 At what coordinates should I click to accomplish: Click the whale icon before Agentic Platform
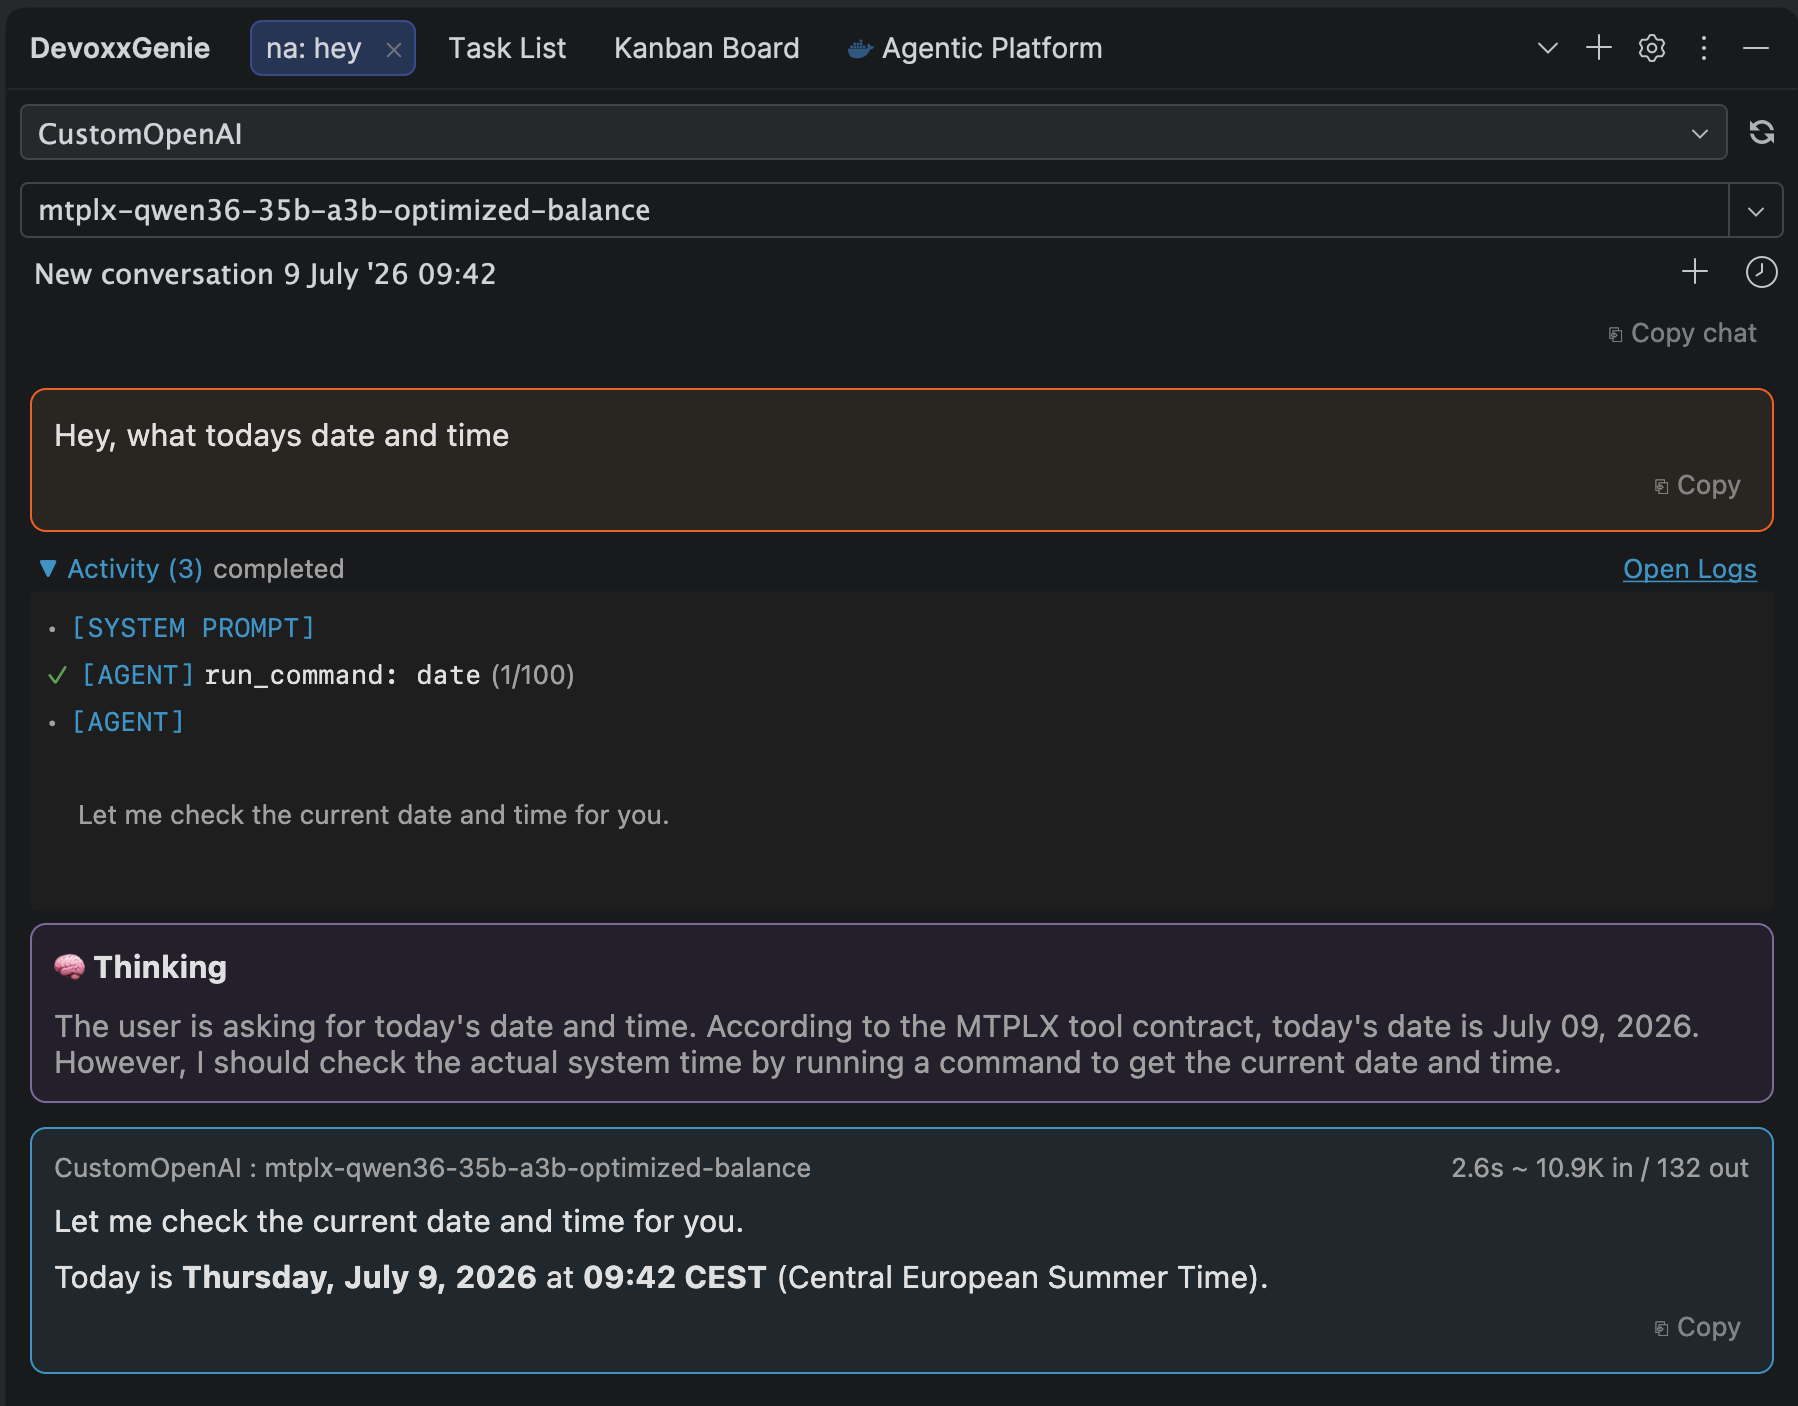pos(859,49)
